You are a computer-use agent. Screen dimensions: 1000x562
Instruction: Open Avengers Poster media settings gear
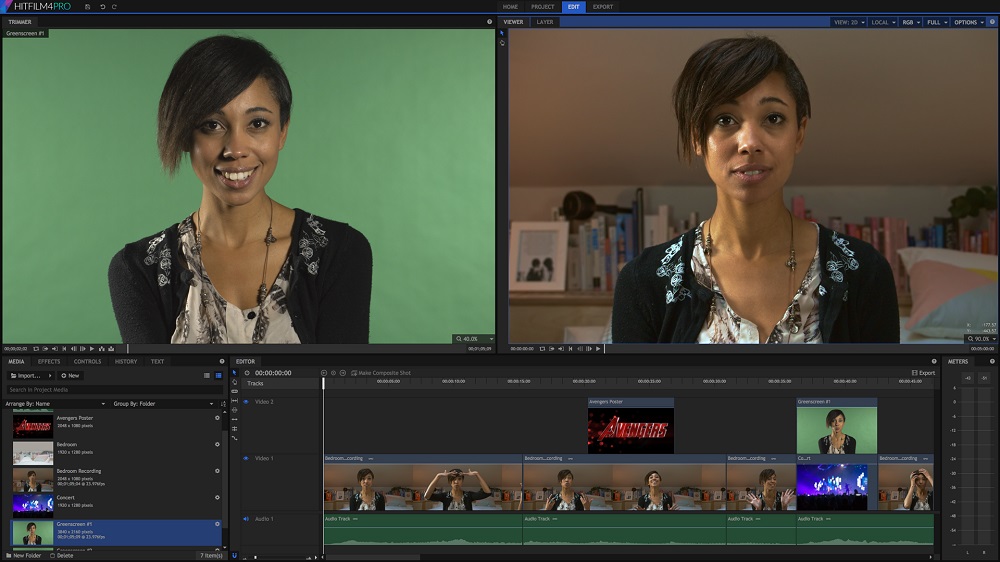(x=217, y=418)
